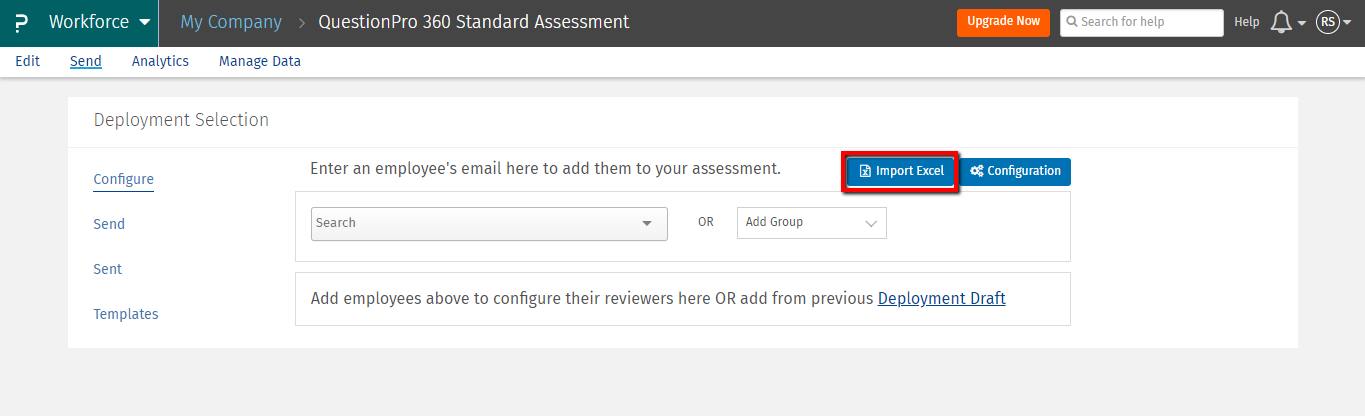
Task: Open Templates in the left sidebar
Action: pos(126,314)
